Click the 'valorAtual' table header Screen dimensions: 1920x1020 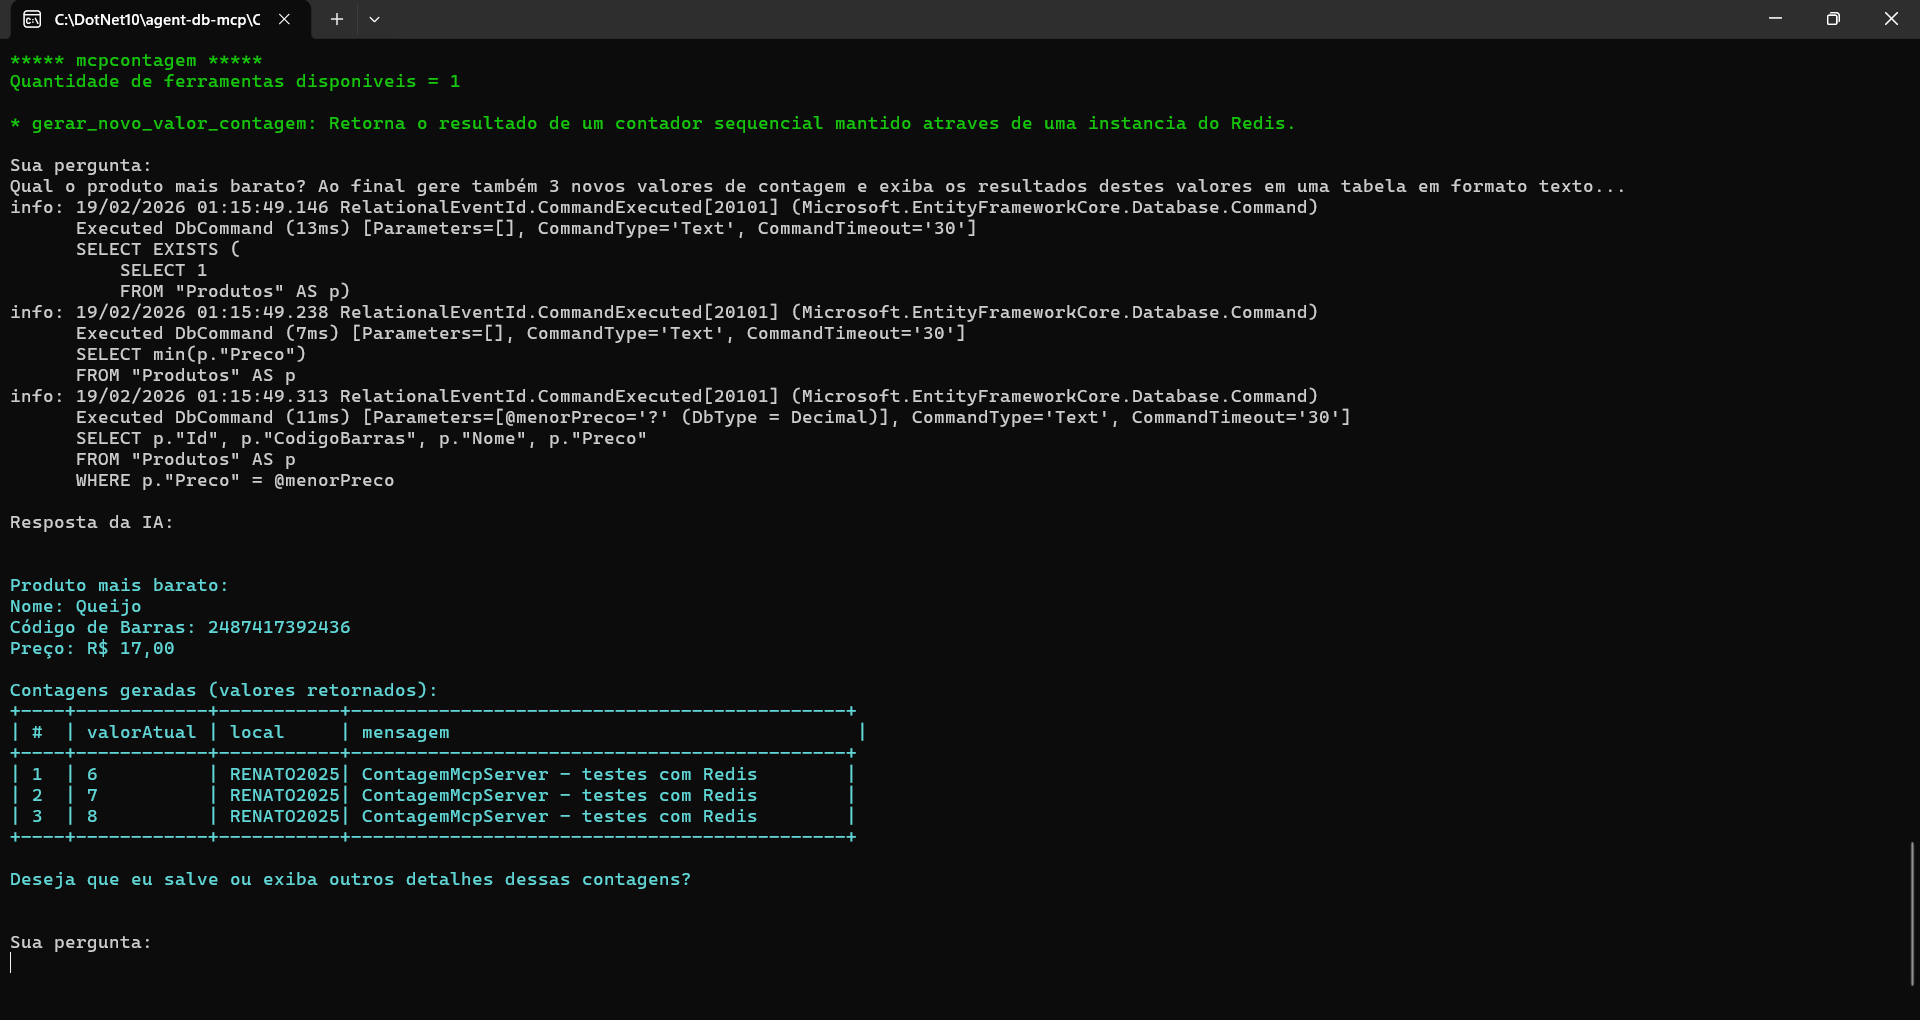pos(141,732)
